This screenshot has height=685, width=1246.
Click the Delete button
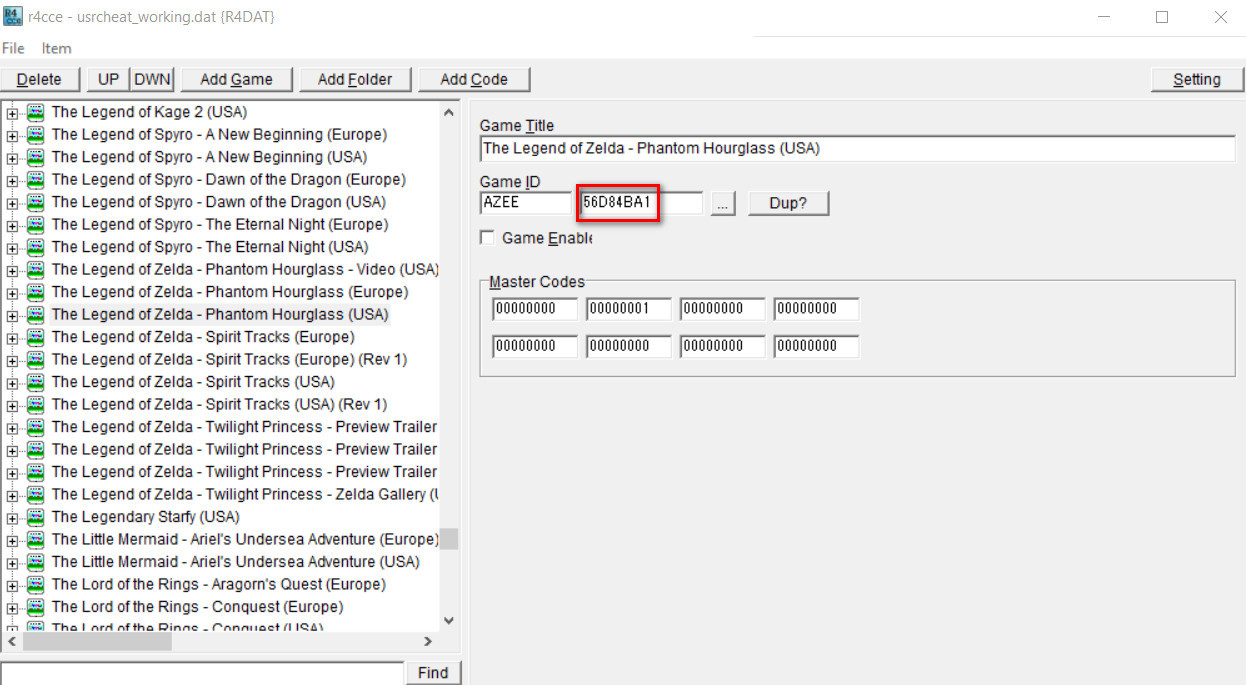(39, 79)
